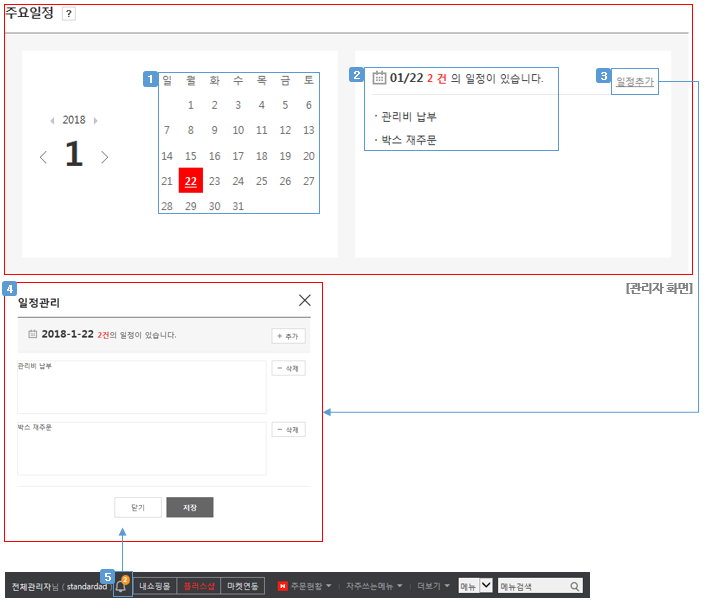The width and height of the screenshot is (705, 605).
Task: Open the 플러스샵 tab
Action: coord(199,586)
